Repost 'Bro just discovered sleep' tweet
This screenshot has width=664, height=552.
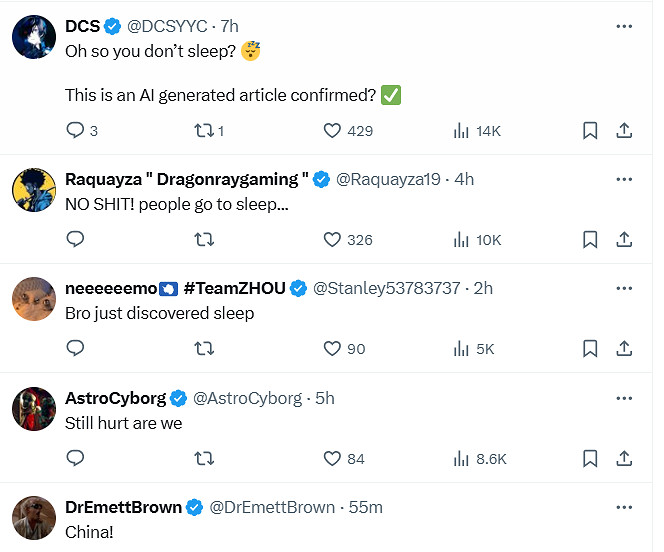pyautogui.click(x=204, y=348)
